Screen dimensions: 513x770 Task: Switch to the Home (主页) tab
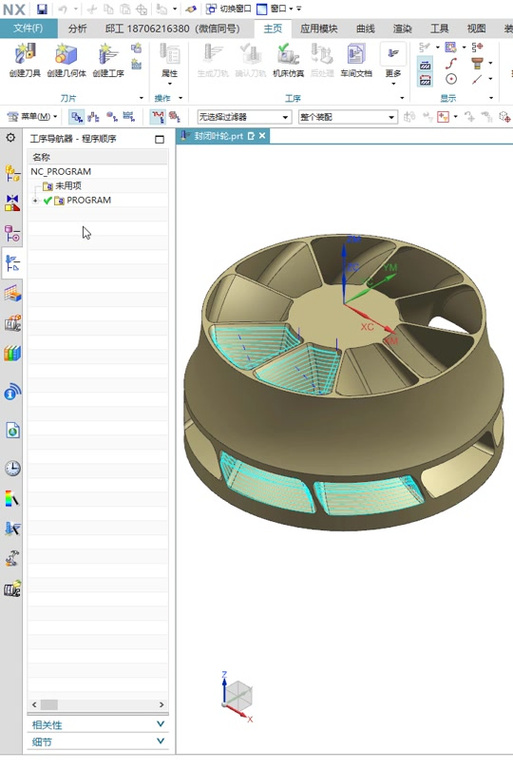[x=272, y=28]
